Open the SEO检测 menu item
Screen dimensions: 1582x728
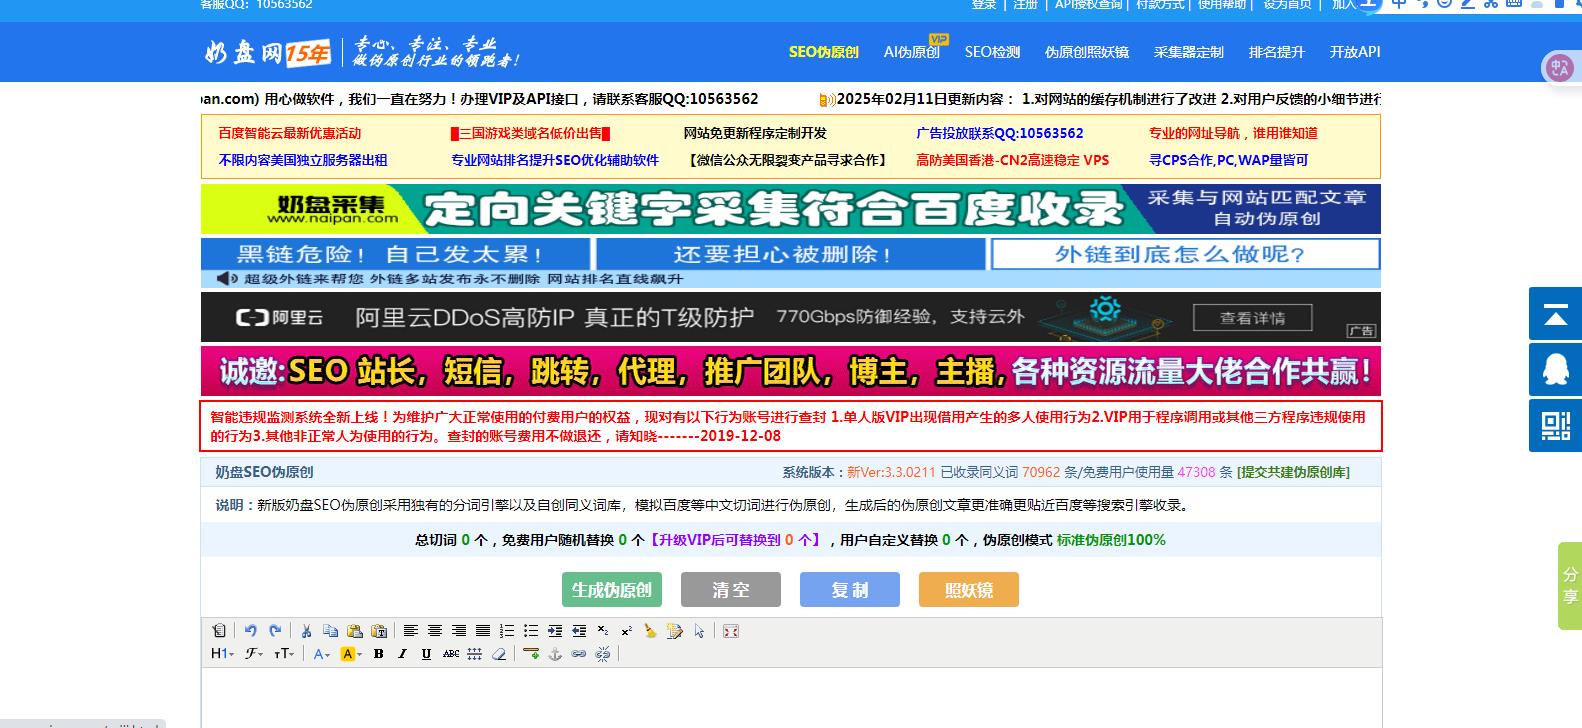pyautogui.click(x=992, y=52)
